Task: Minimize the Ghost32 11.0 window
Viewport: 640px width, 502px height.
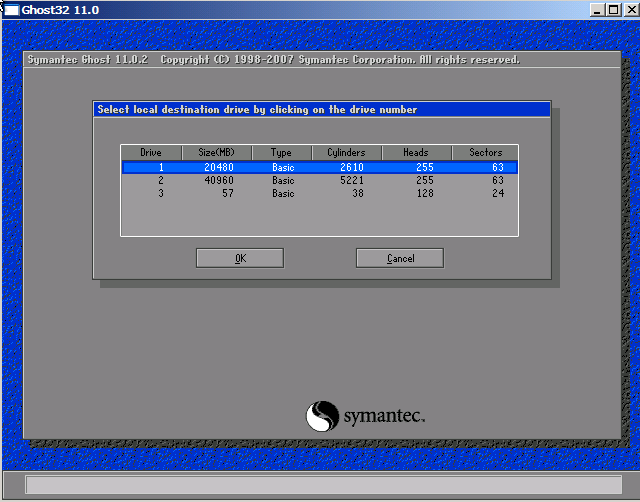Action: (x=597, y=10)
